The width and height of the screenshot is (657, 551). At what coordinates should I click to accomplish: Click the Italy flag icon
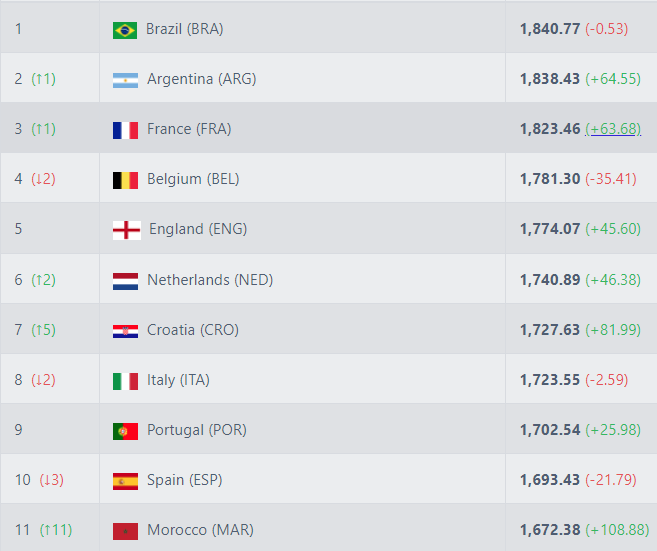pyautogui.click(x=125, y=380)
